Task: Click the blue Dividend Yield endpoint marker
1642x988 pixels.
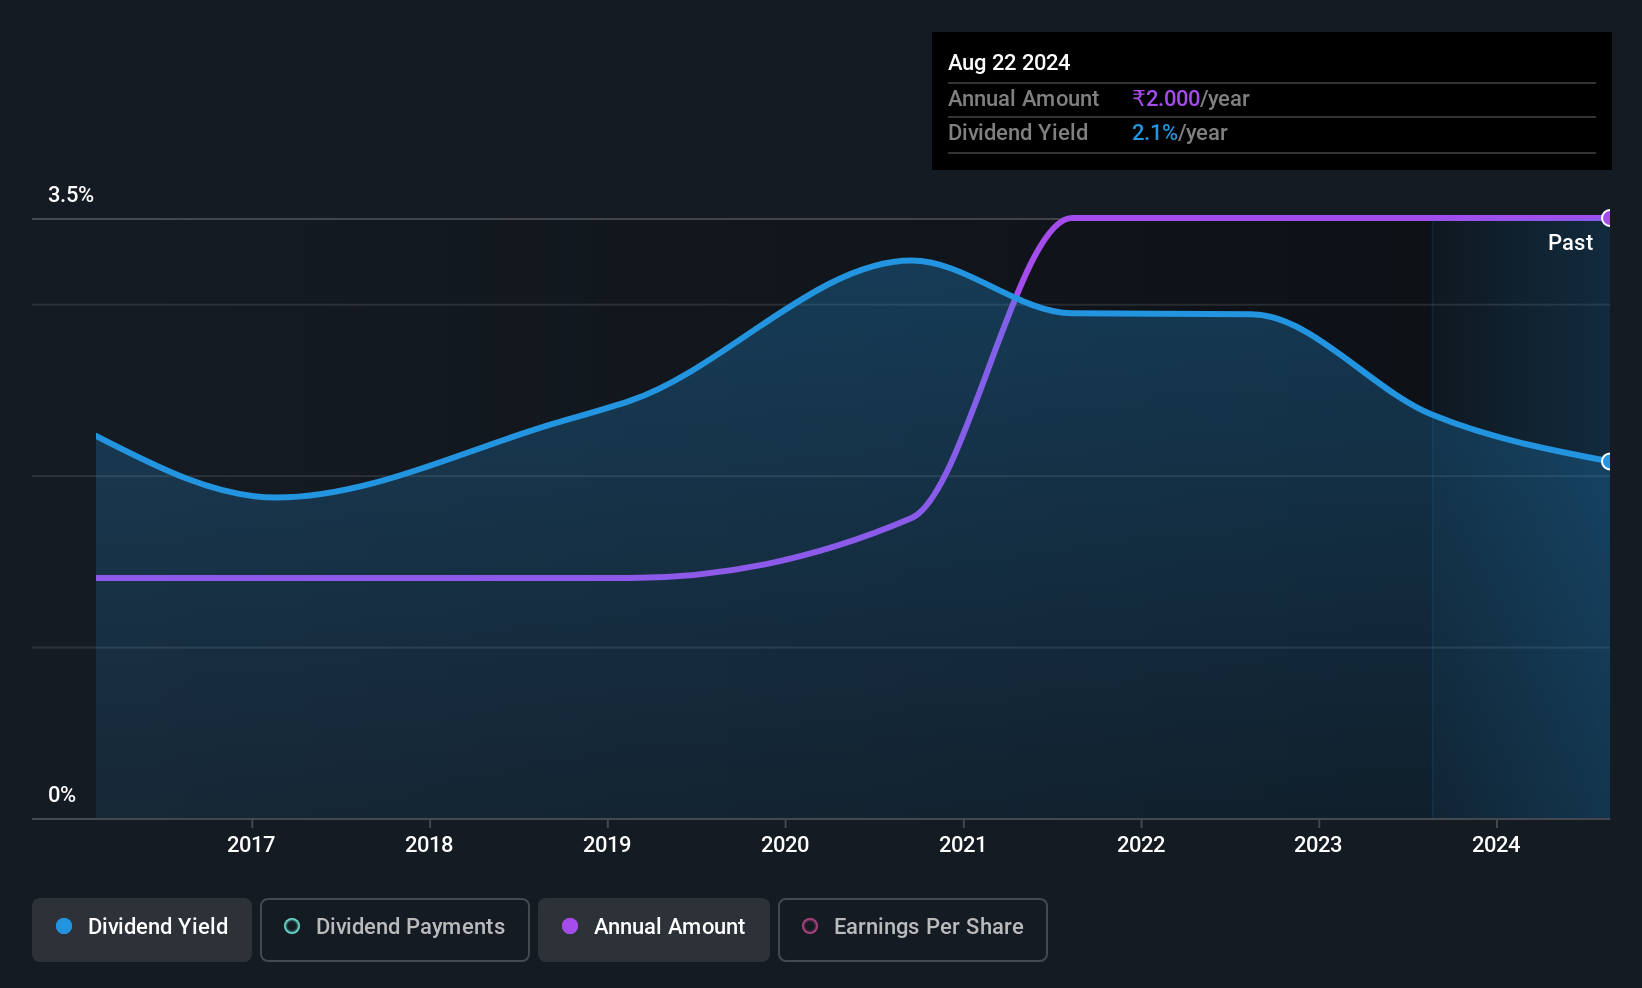Action: (1608, 461)
